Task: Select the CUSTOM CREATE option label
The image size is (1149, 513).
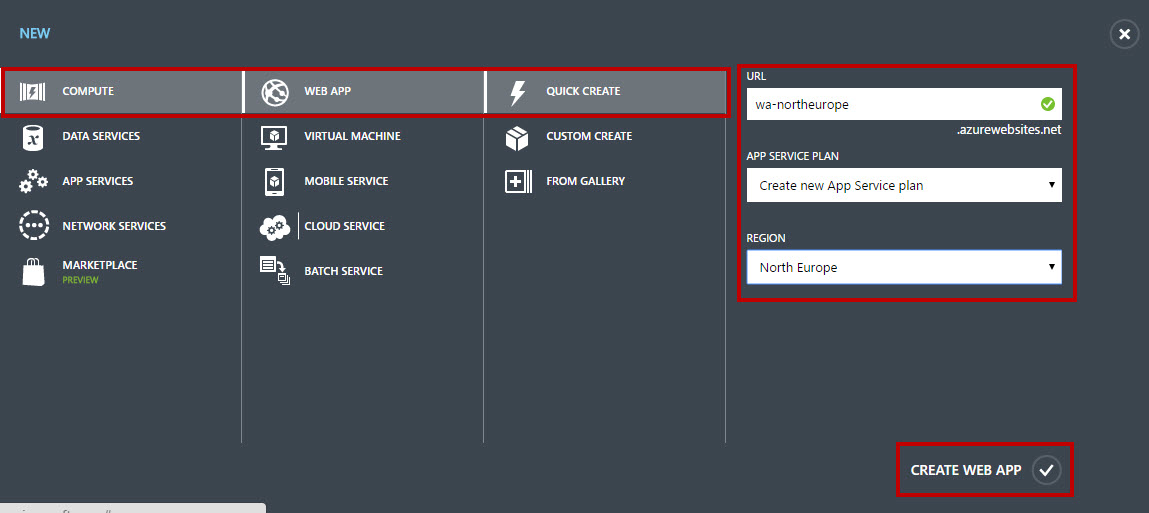Action: coord(589,136)
